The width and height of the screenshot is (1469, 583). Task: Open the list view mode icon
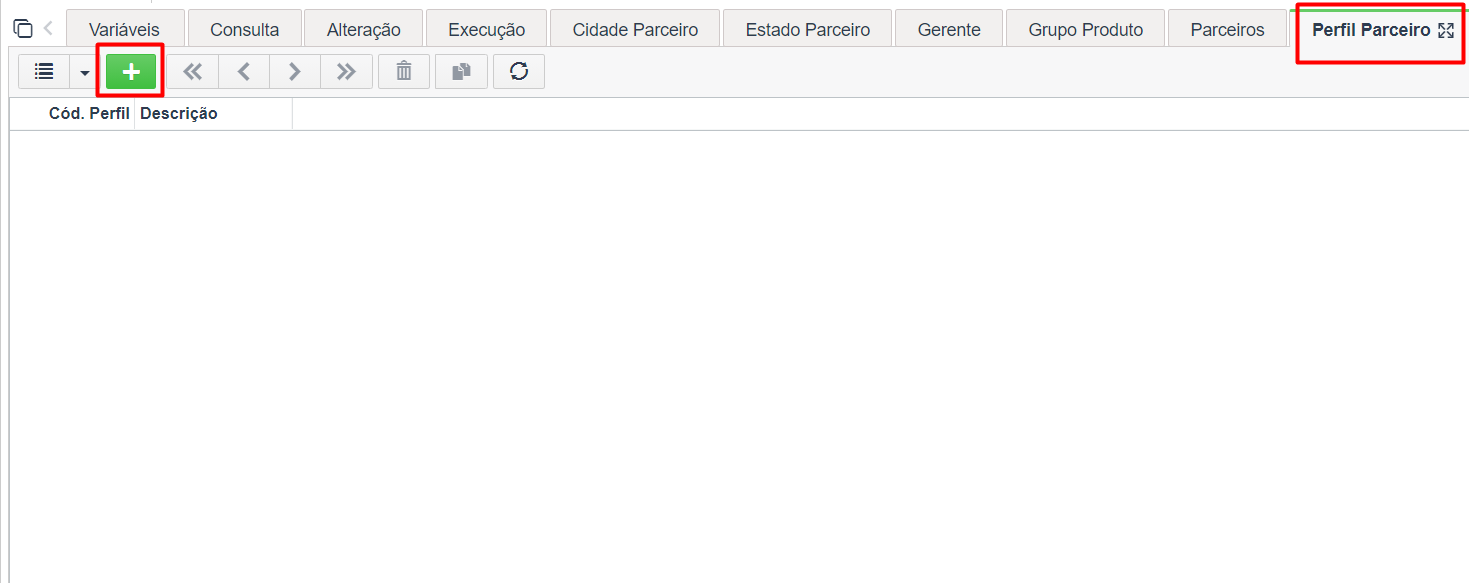pyautogui.click(x=44, y=72)
